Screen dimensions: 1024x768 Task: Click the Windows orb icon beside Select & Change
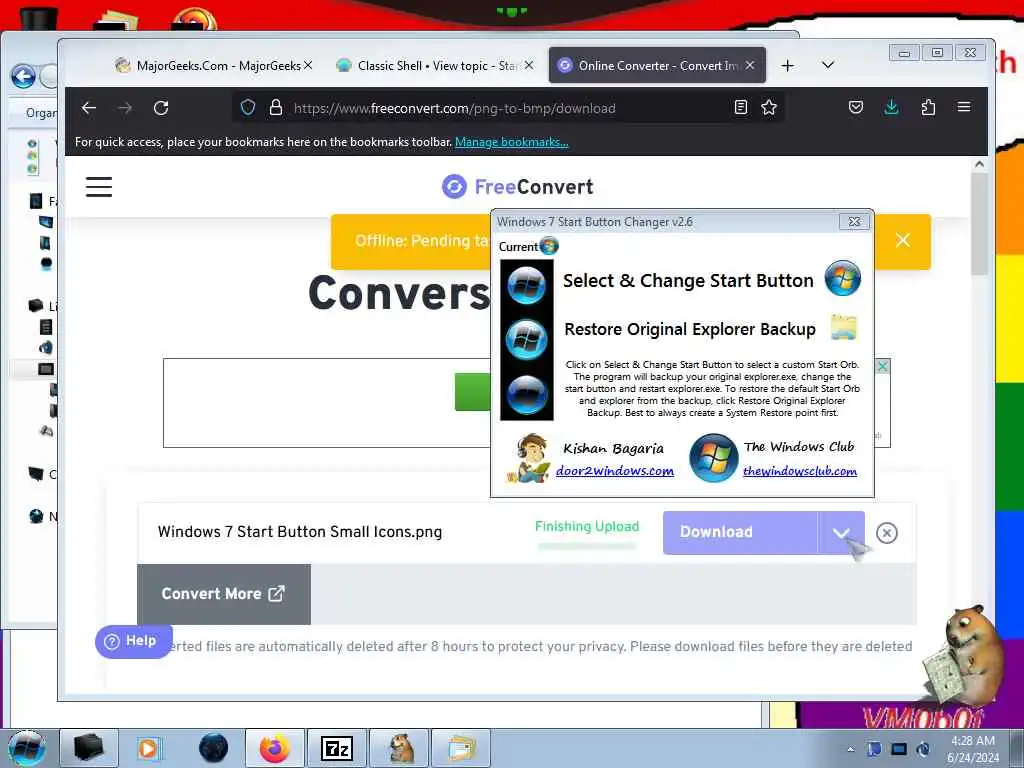click(842, 278)
